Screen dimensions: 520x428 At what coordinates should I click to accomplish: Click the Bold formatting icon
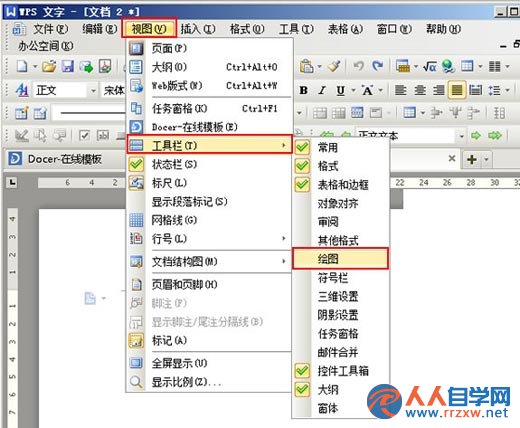[x=303, y=90]
